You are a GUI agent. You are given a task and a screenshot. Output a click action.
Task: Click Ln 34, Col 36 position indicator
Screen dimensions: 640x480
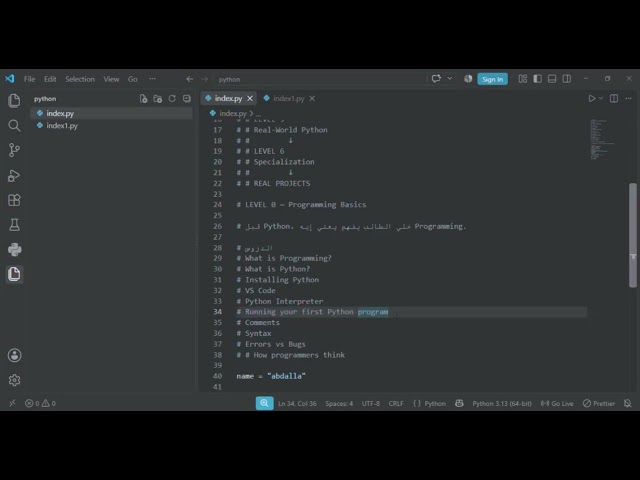297,403
